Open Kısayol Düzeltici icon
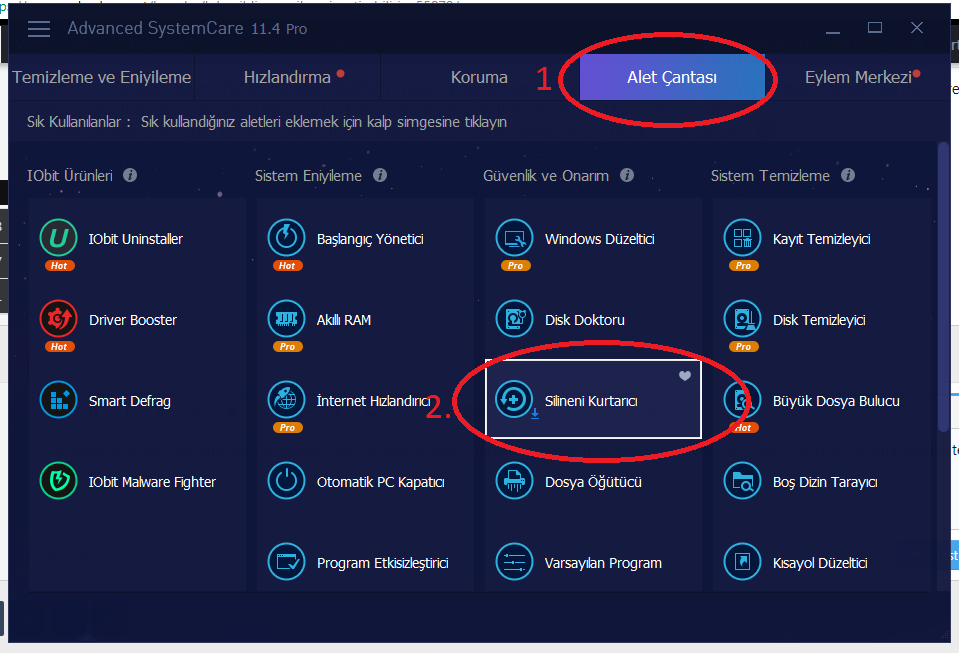The height and width of the screenshot is (653, 959). tap(742, 562)
